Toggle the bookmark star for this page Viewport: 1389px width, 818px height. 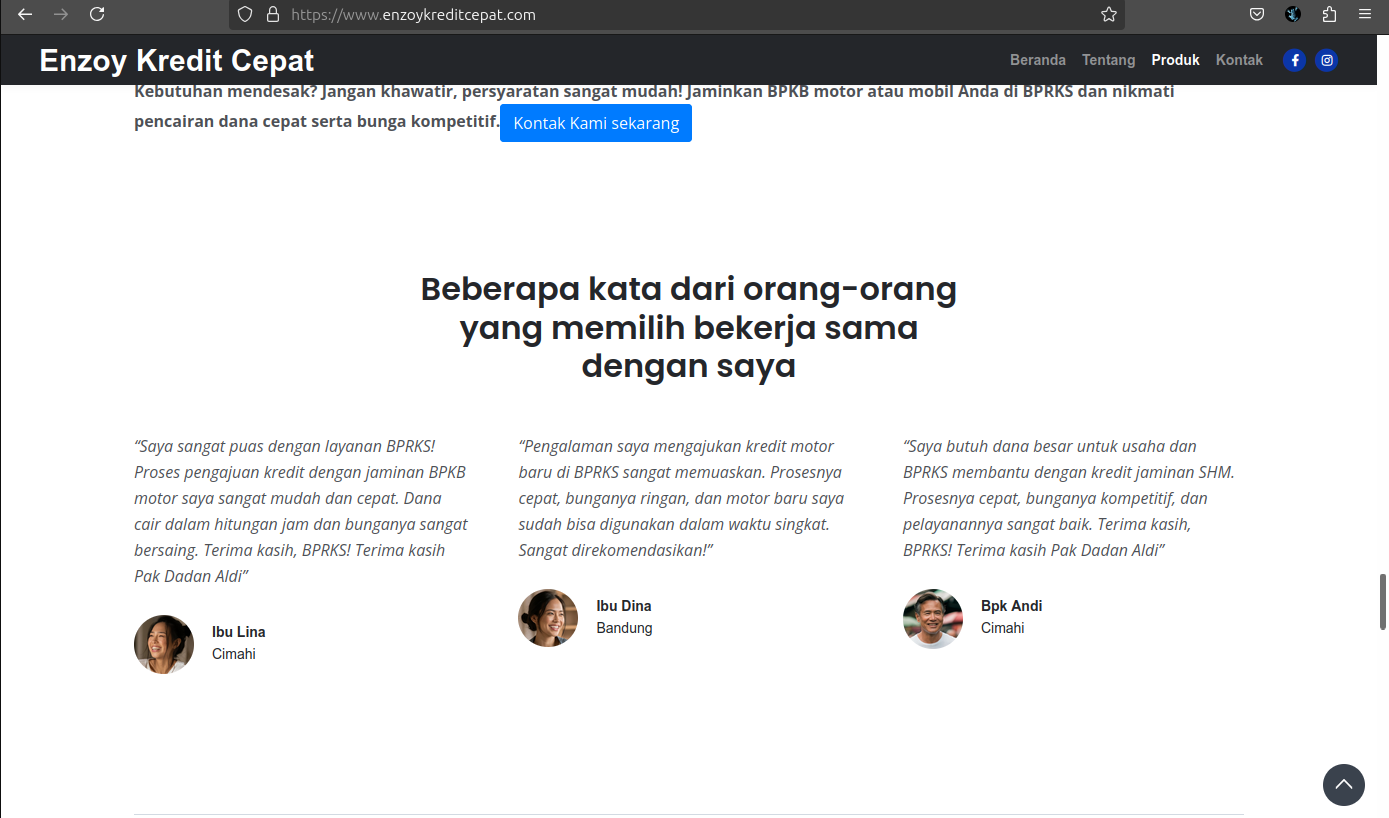[1108, 14]
